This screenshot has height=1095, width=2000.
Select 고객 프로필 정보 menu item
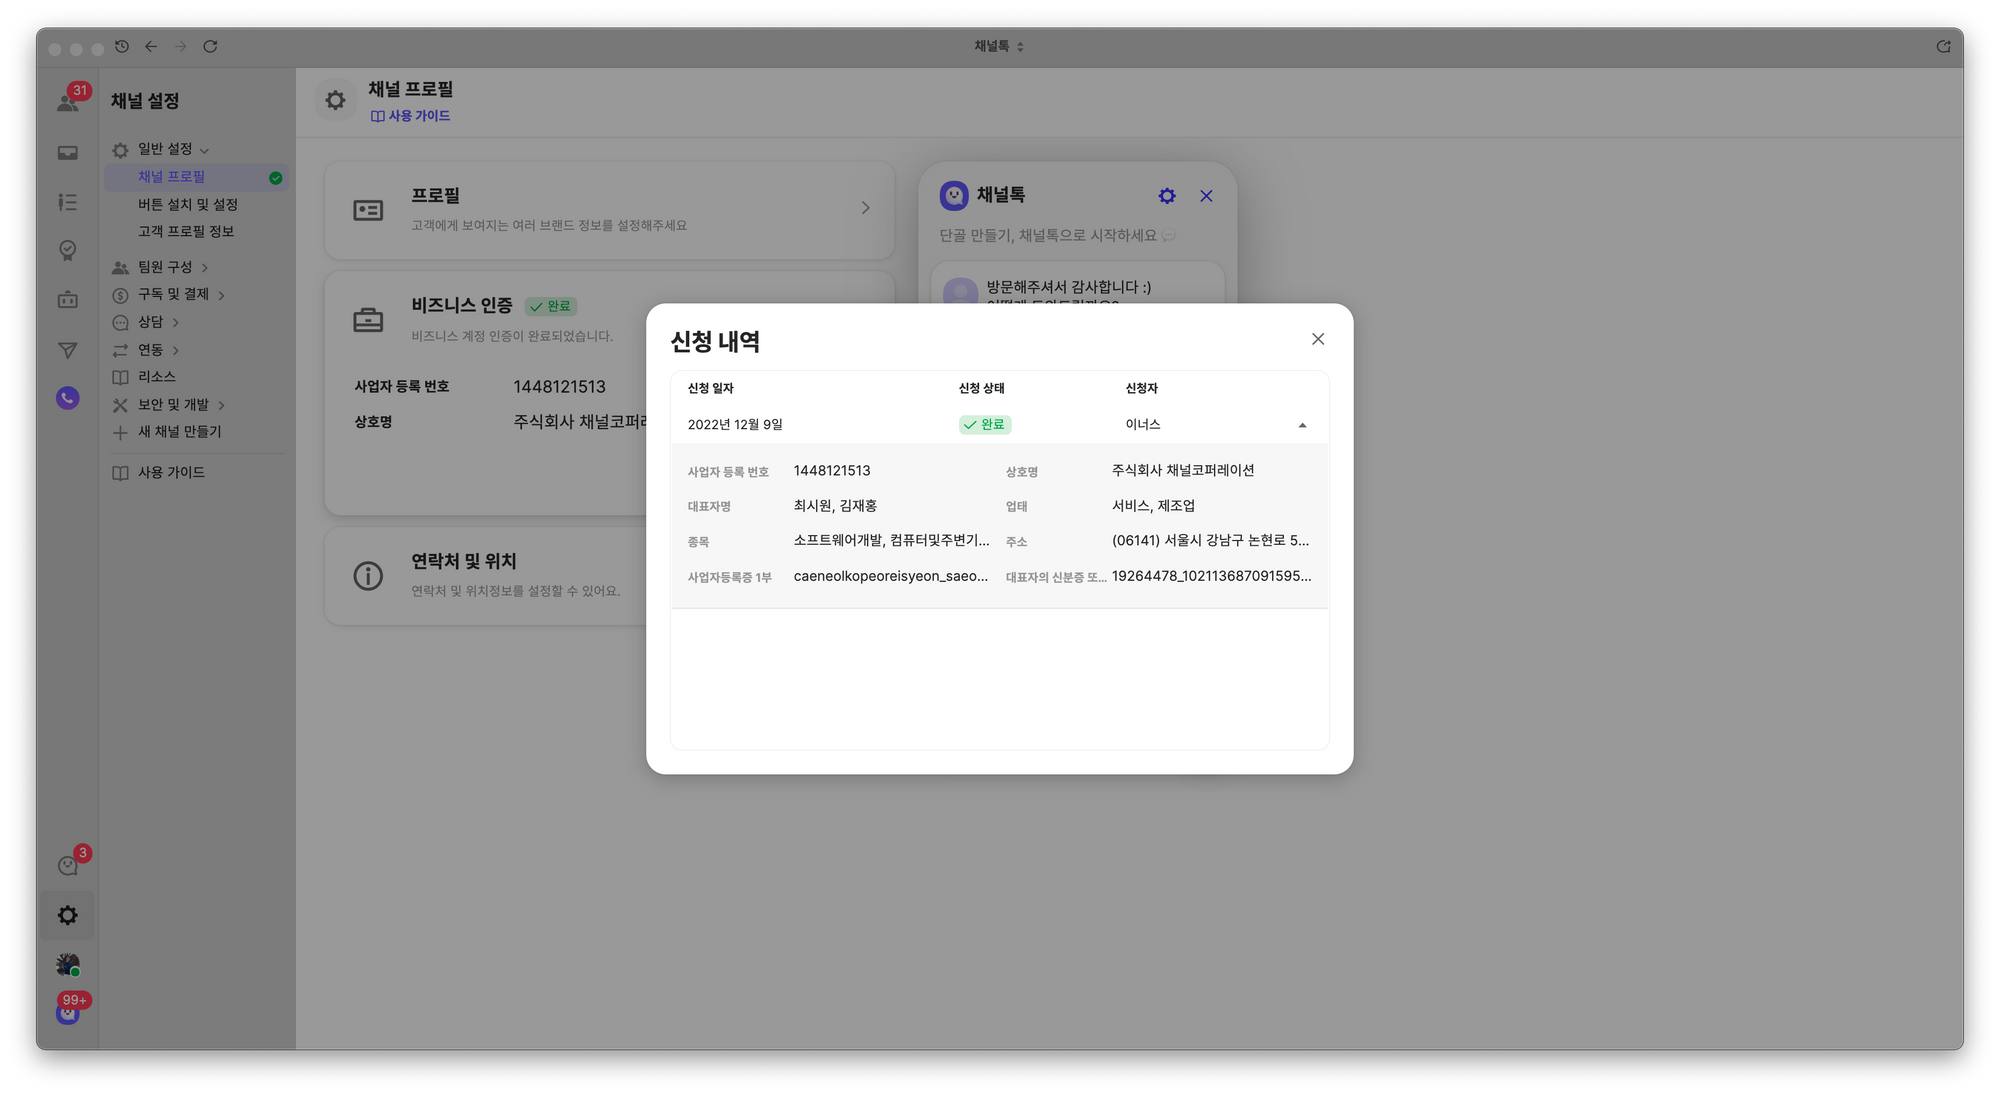(186, 231)
